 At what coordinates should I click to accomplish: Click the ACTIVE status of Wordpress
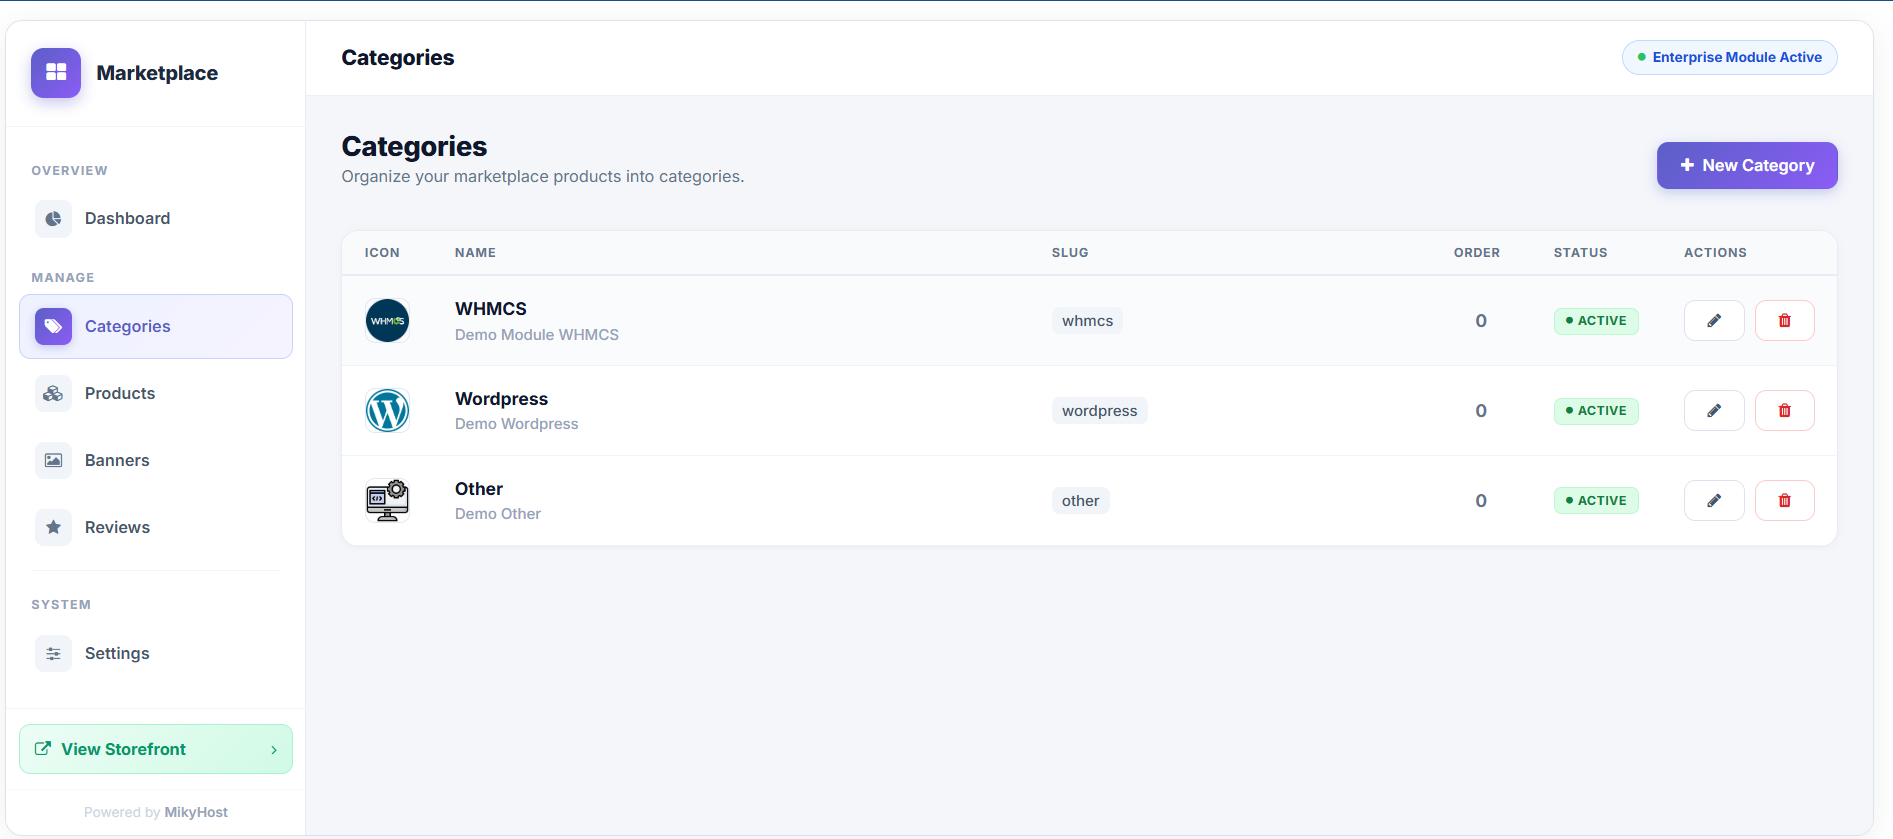click(1596, 411)
